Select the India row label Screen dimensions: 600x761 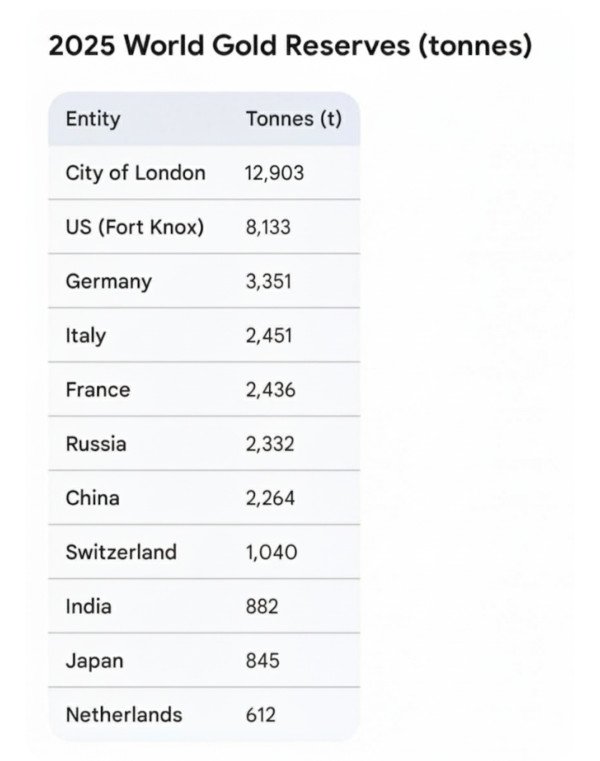88,606
